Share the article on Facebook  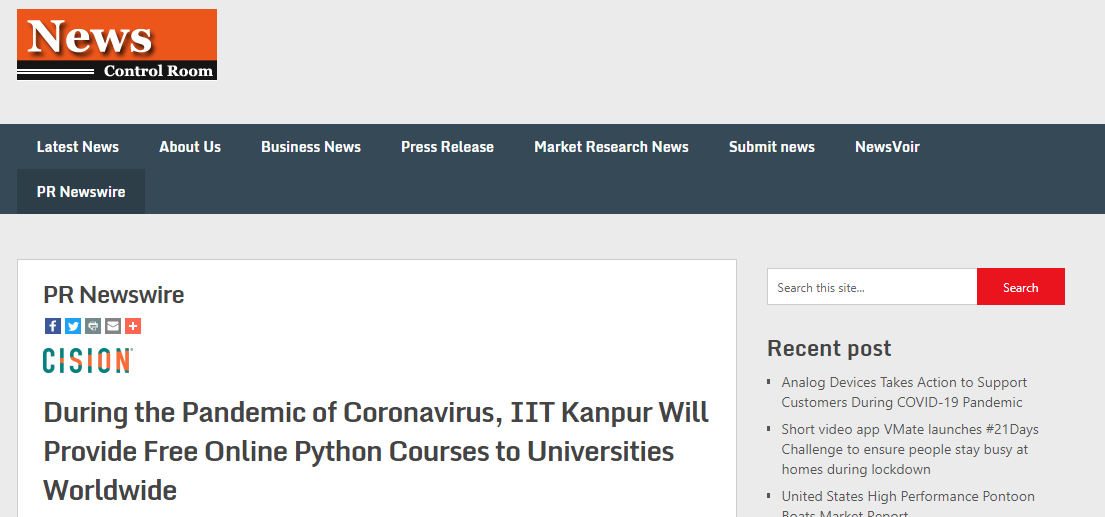coord(53,325)
